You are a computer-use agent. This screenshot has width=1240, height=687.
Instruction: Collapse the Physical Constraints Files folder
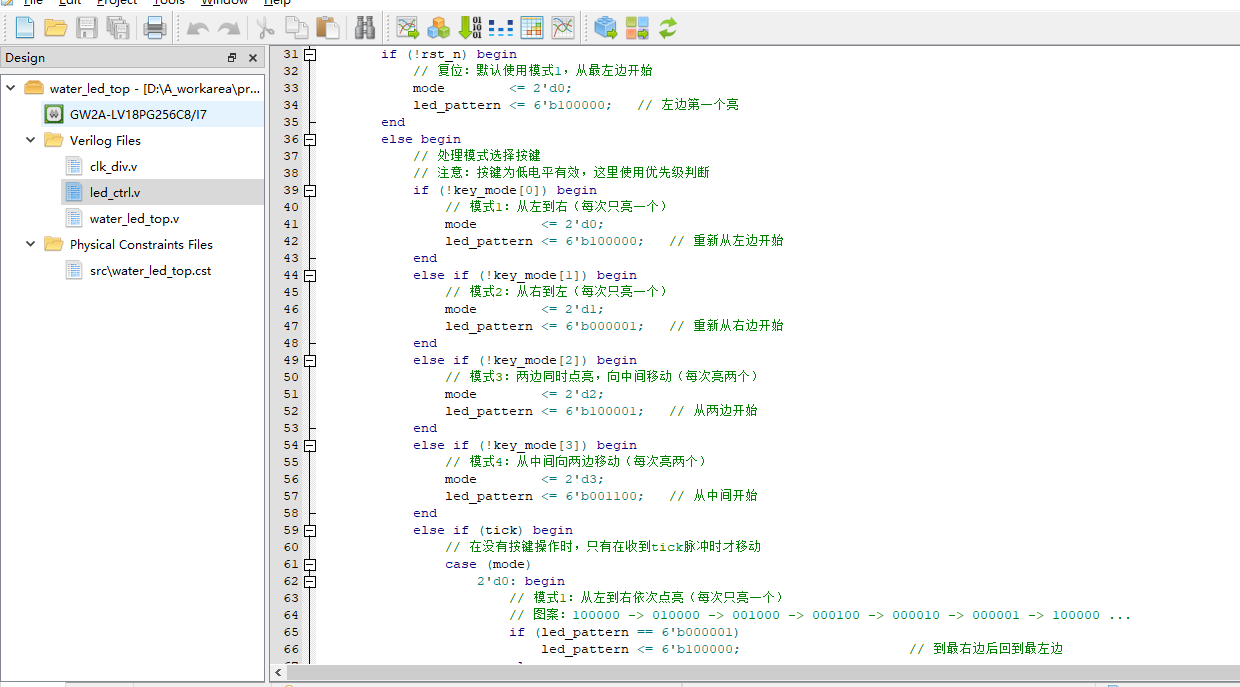pyautogui.click(x=31, y=244)
